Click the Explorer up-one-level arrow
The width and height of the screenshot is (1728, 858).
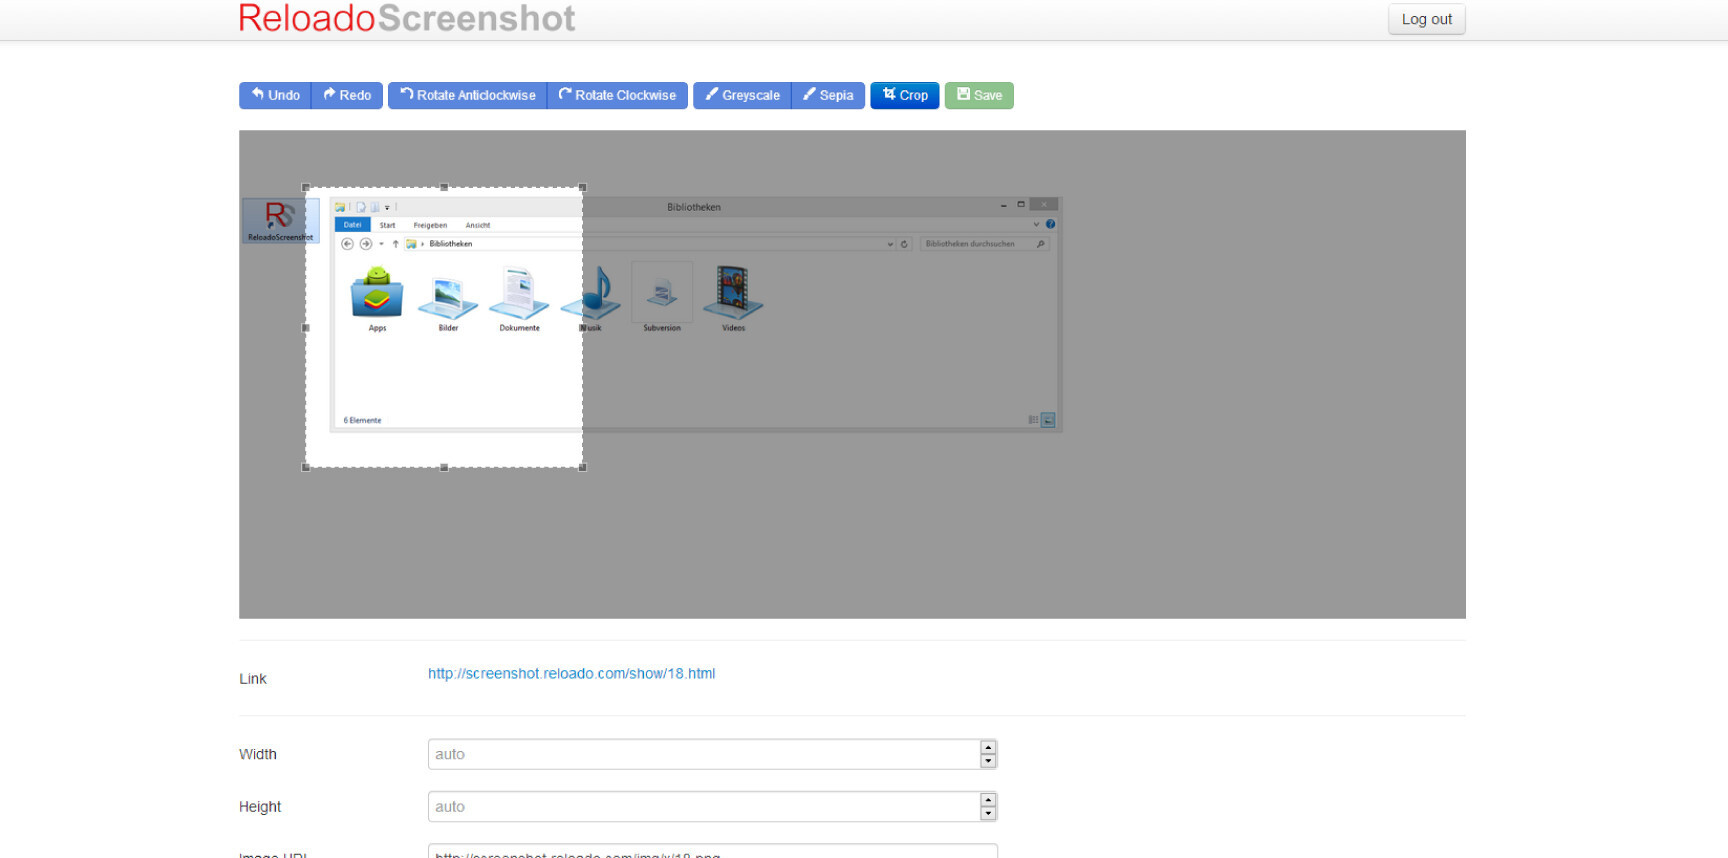click(396, 244)
